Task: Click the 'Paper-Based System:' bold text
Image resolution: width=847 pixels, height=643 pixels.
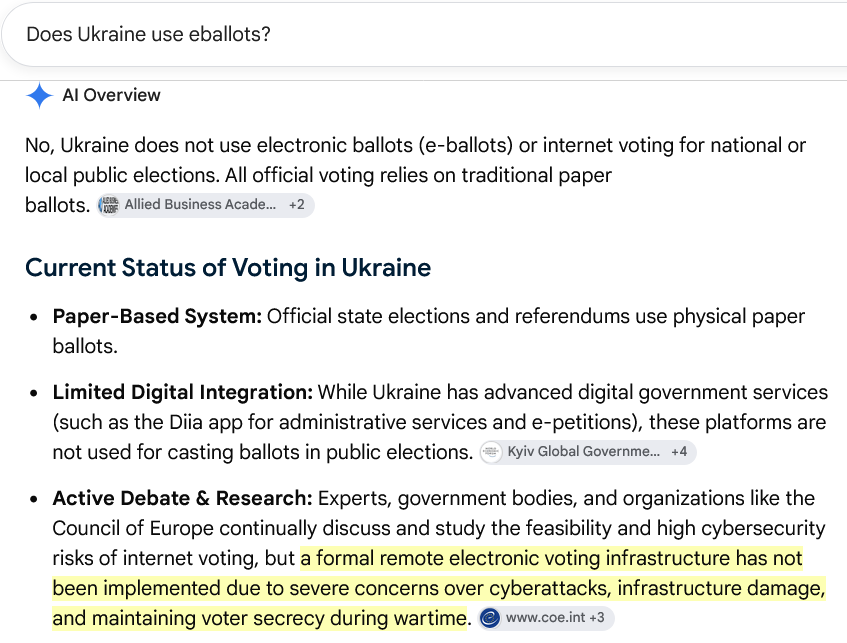Action: pos(157,317)
